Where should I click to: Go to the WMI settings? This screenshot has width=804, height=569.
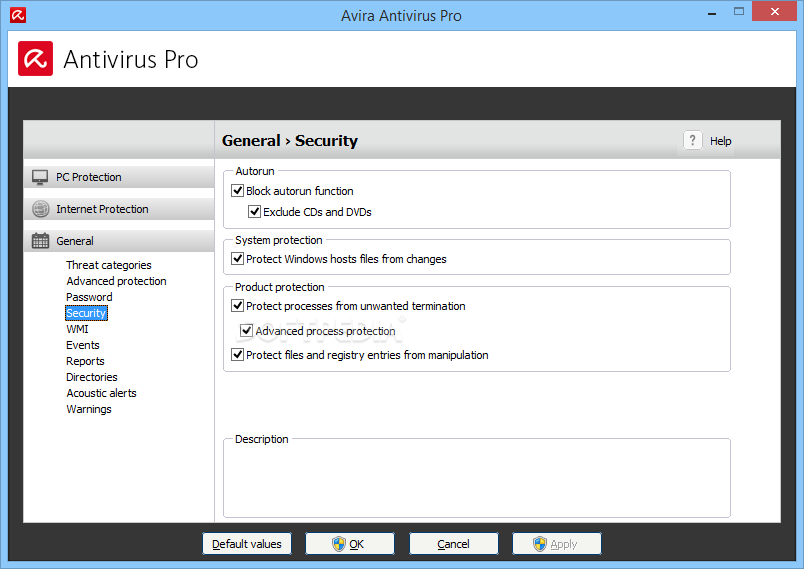[x=77, y=329]
